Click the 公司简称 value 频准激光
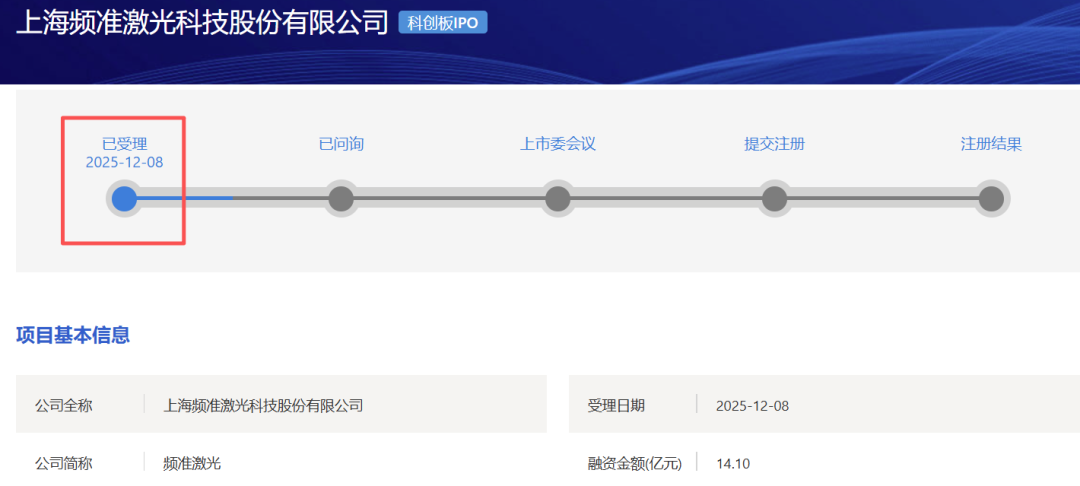Screen dimensions: 1080x486 click(x=192, y=464)
